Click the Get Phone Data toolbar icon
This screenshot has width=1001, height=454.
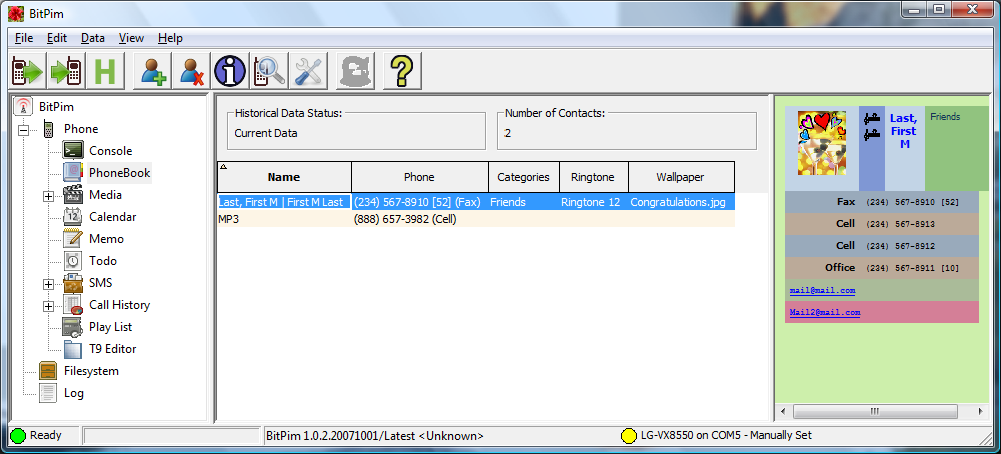pos(29,70)
